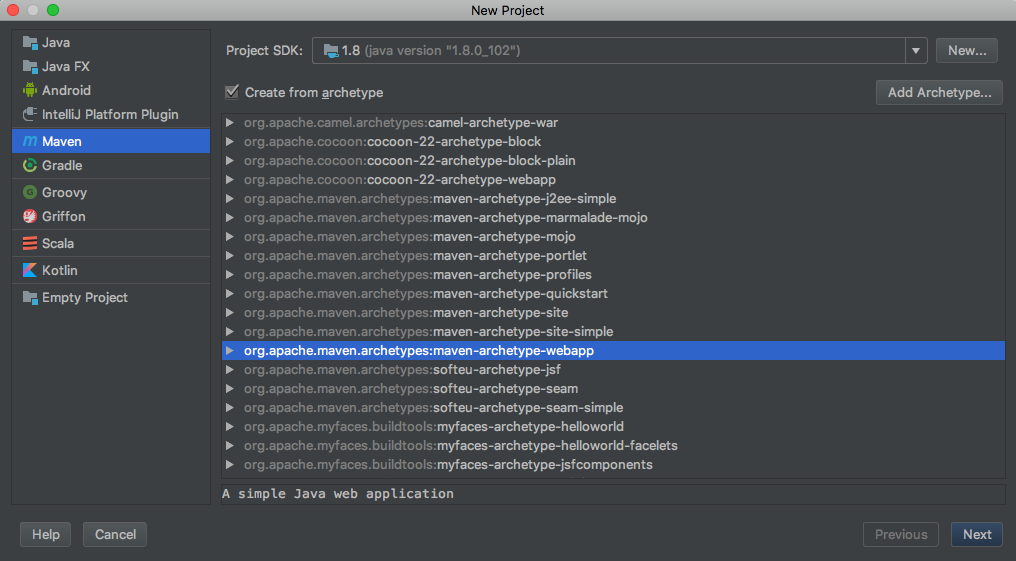Click the 'A simple Java web application' description

coord(338,494)
